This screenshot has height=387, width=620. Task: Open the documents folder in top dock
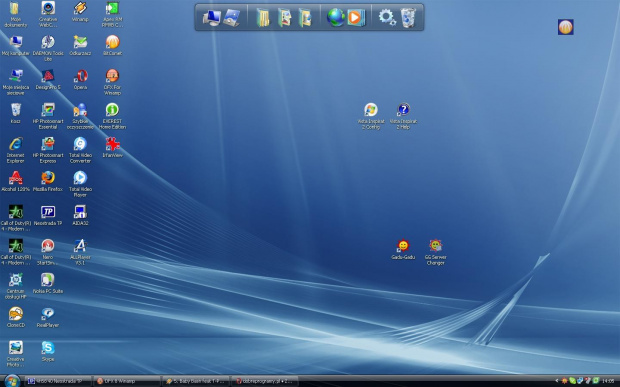(263, 18)
